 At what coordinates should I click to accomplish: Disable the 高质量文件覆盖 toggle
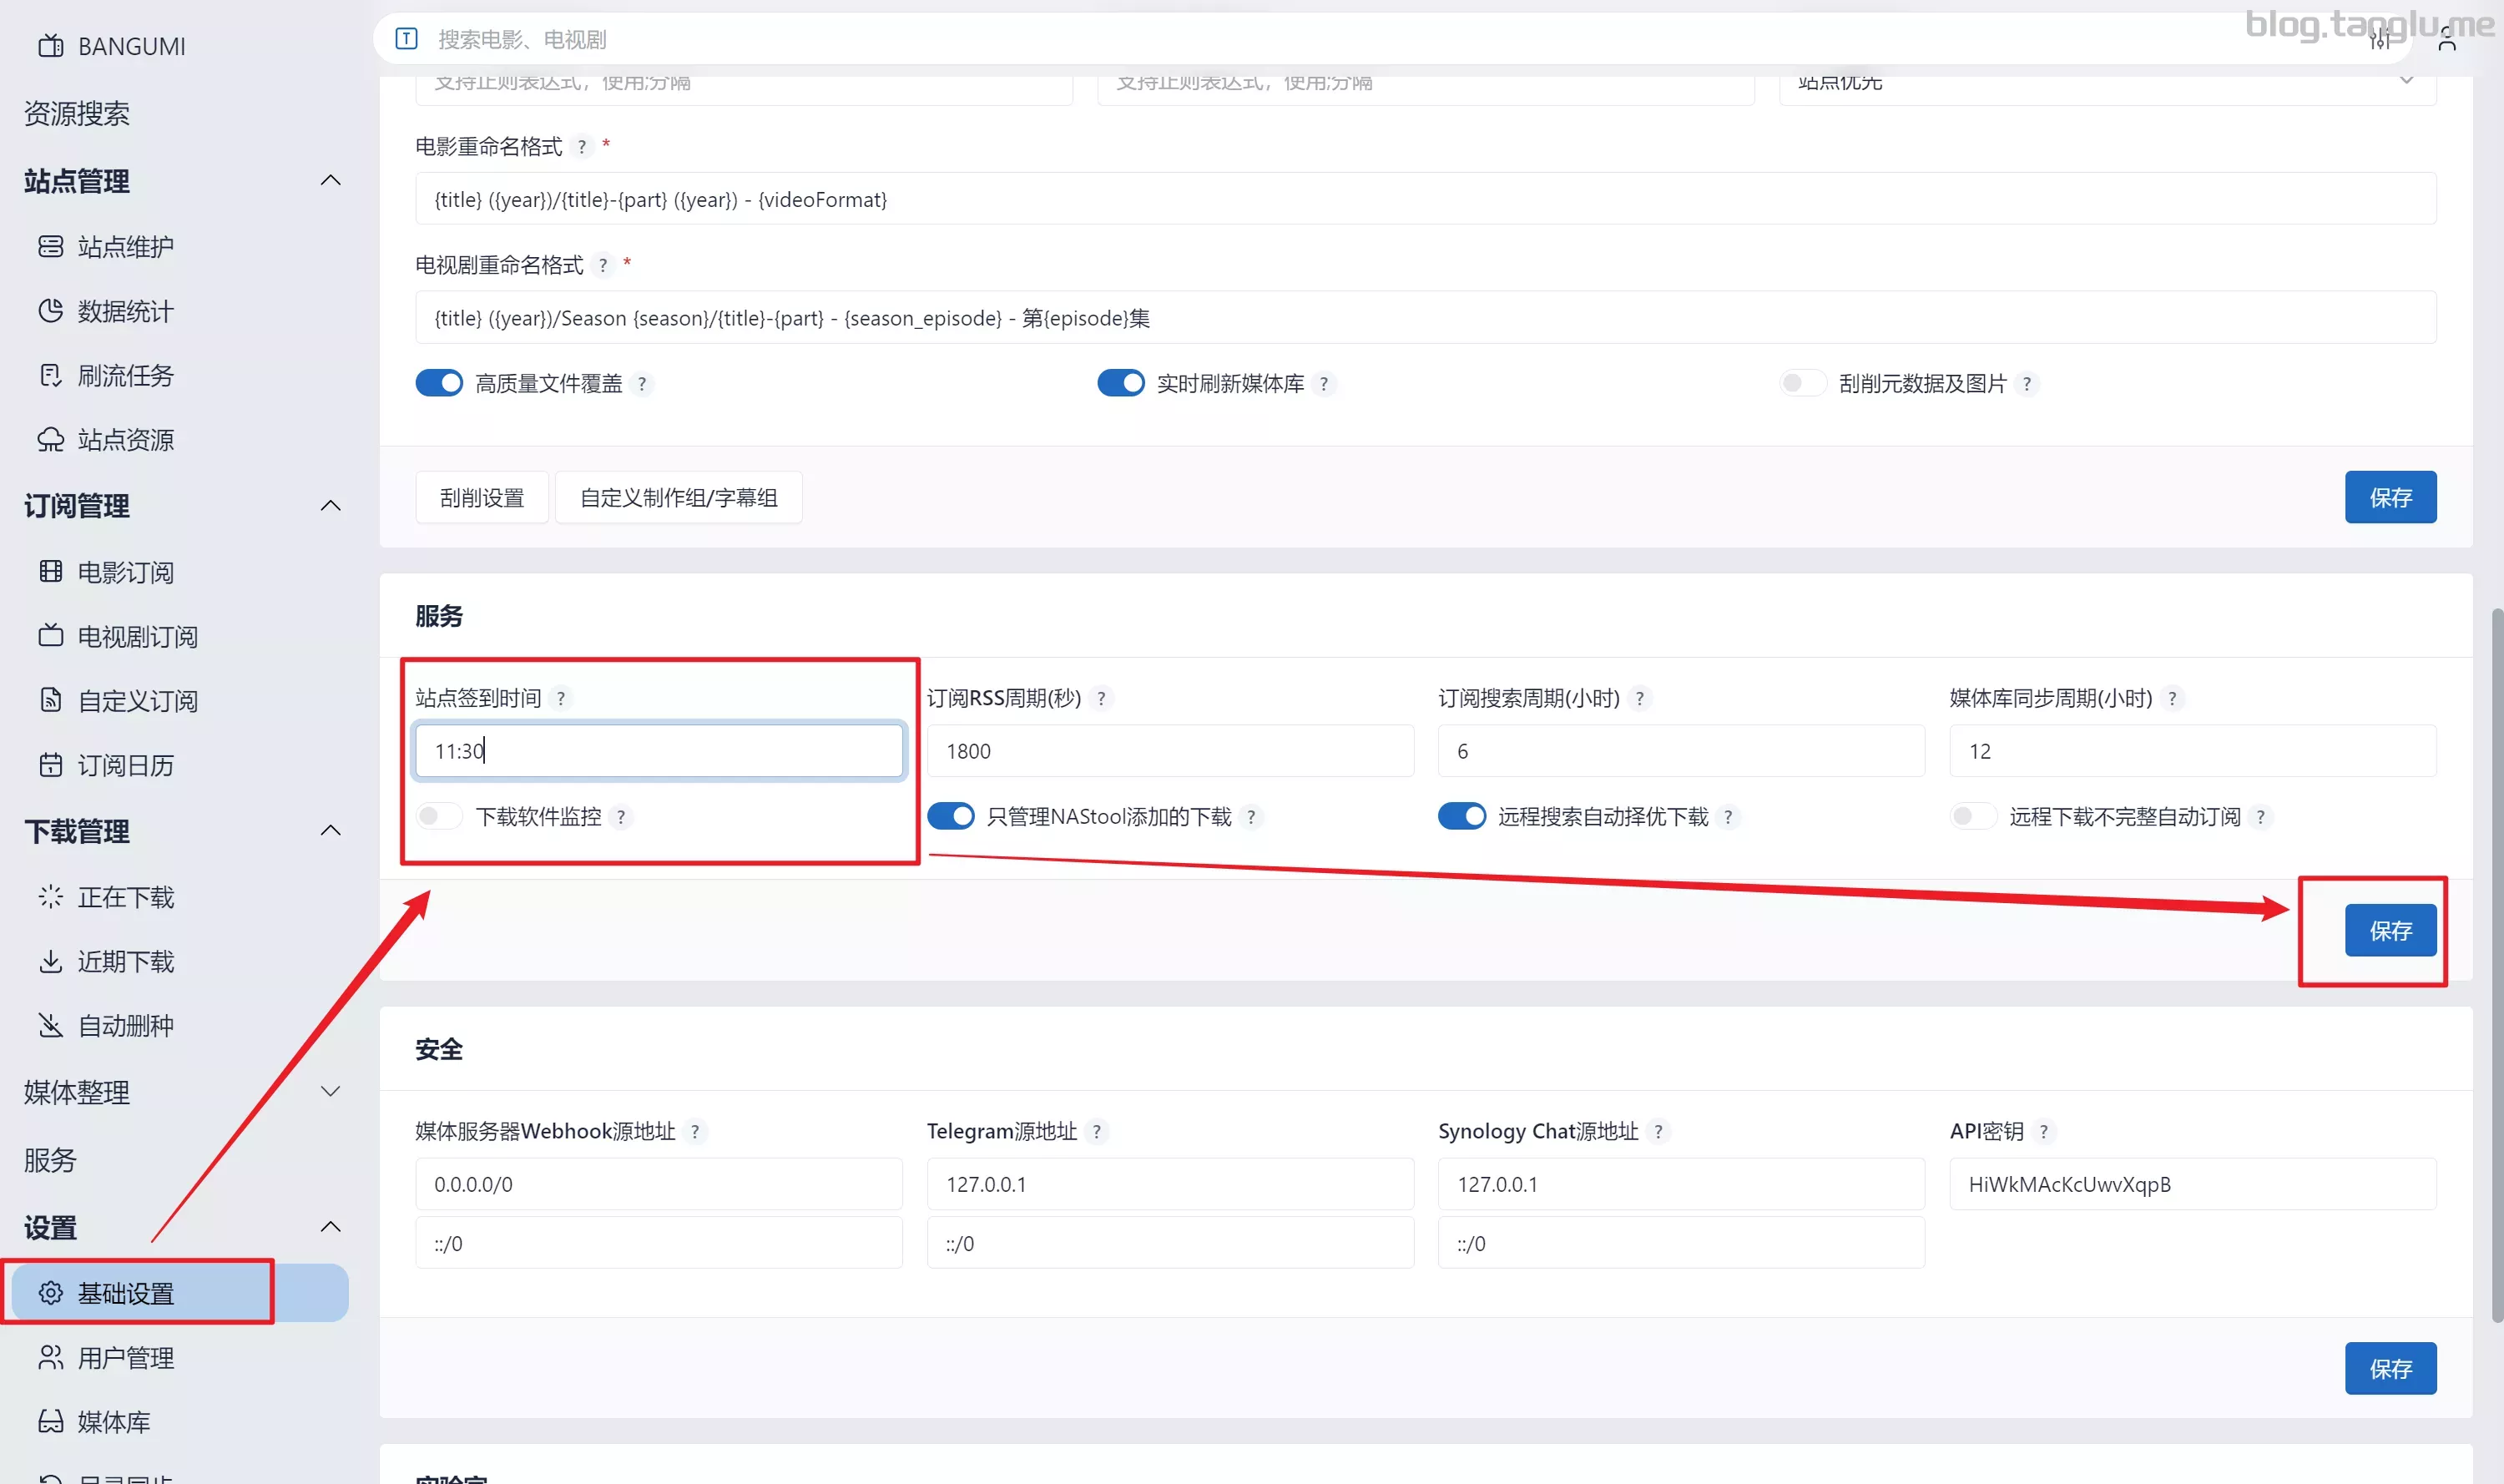pos(439,383)
